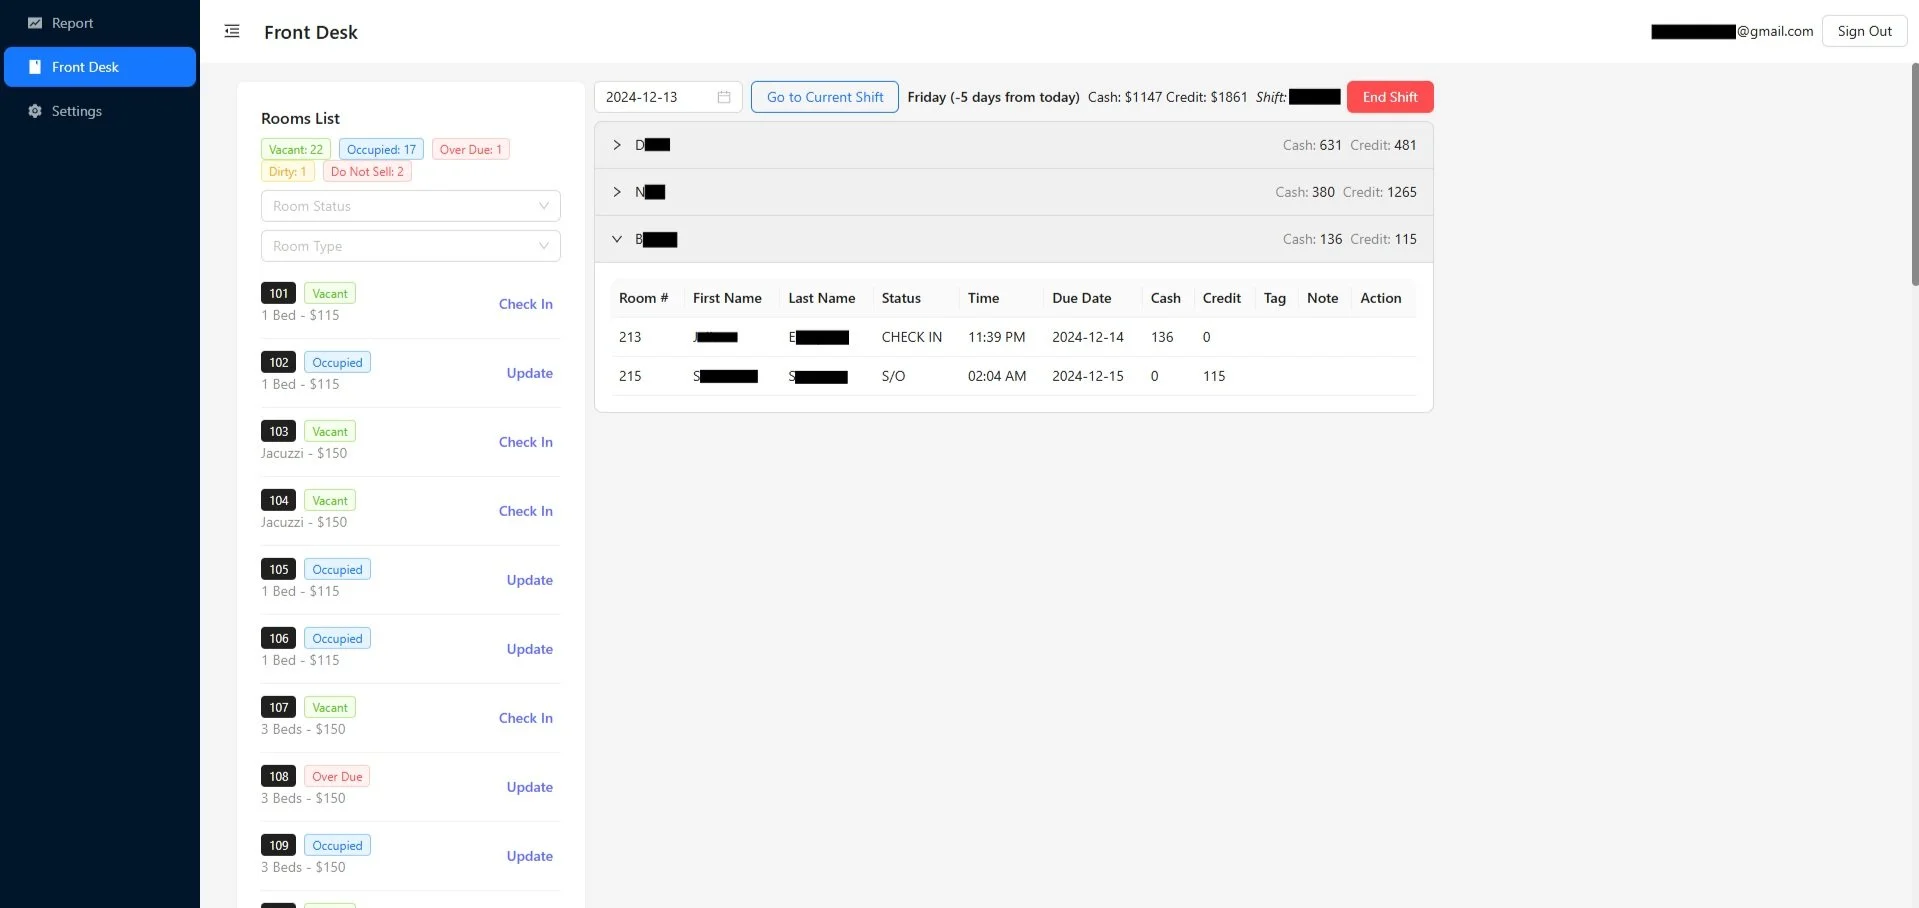Open the Room Status dropdown
The image size is (1919, 908).
pos(411,206)
